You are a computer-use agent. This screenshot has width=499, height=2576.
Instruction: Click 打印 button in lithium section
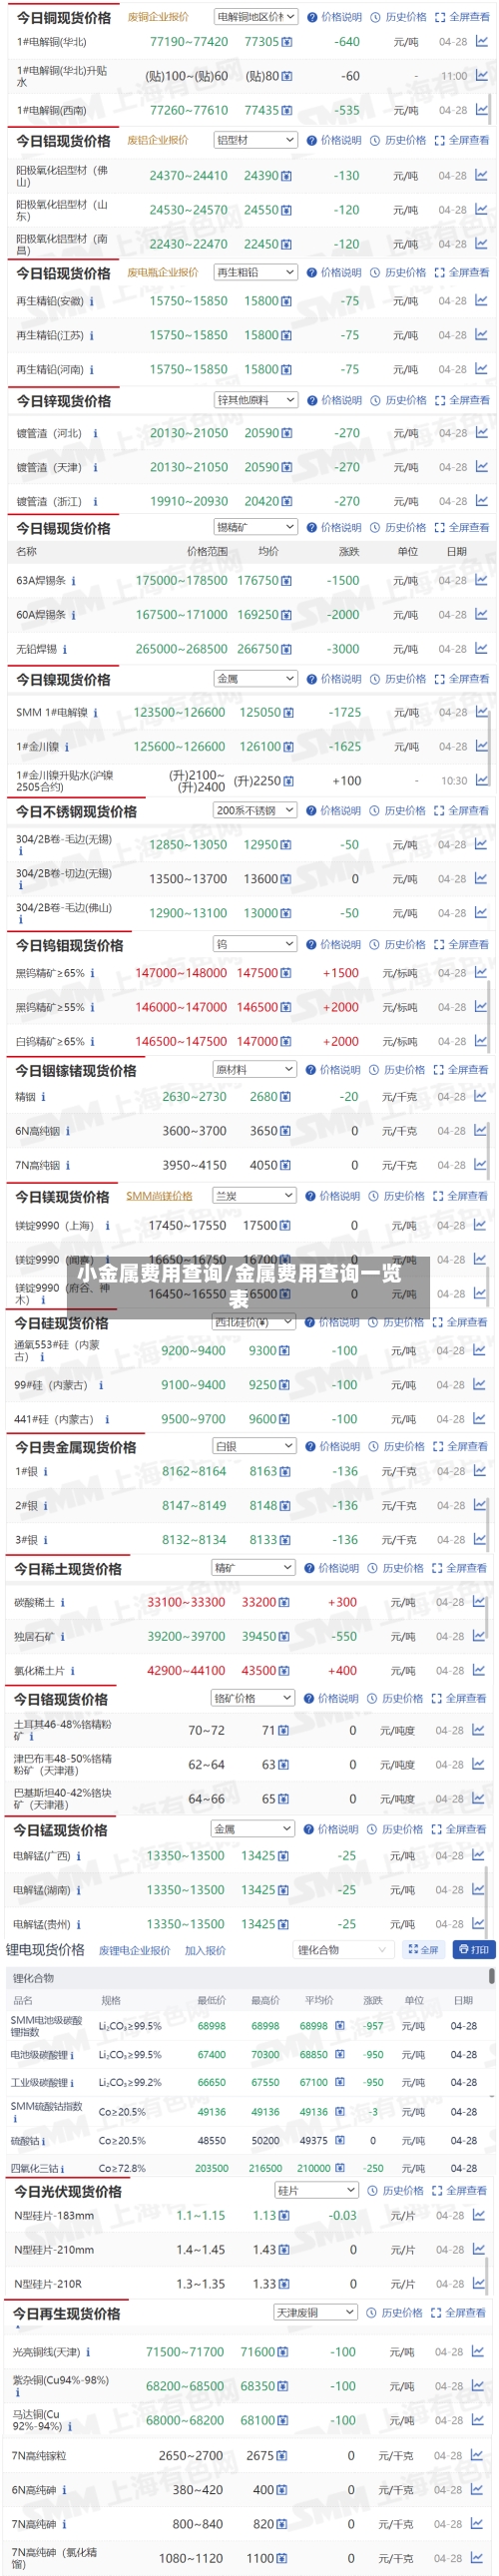point(473,1950)
